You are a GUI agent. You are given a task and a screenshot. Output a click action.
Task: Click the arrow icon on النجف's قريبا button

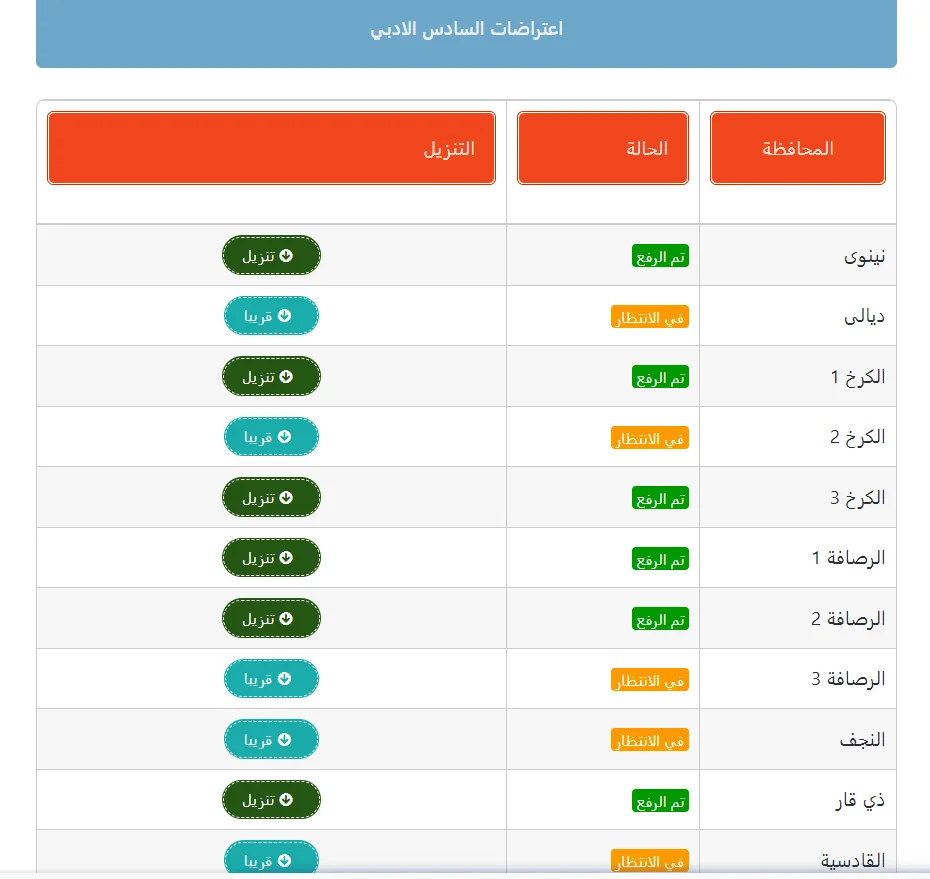(x=284, y=740)
